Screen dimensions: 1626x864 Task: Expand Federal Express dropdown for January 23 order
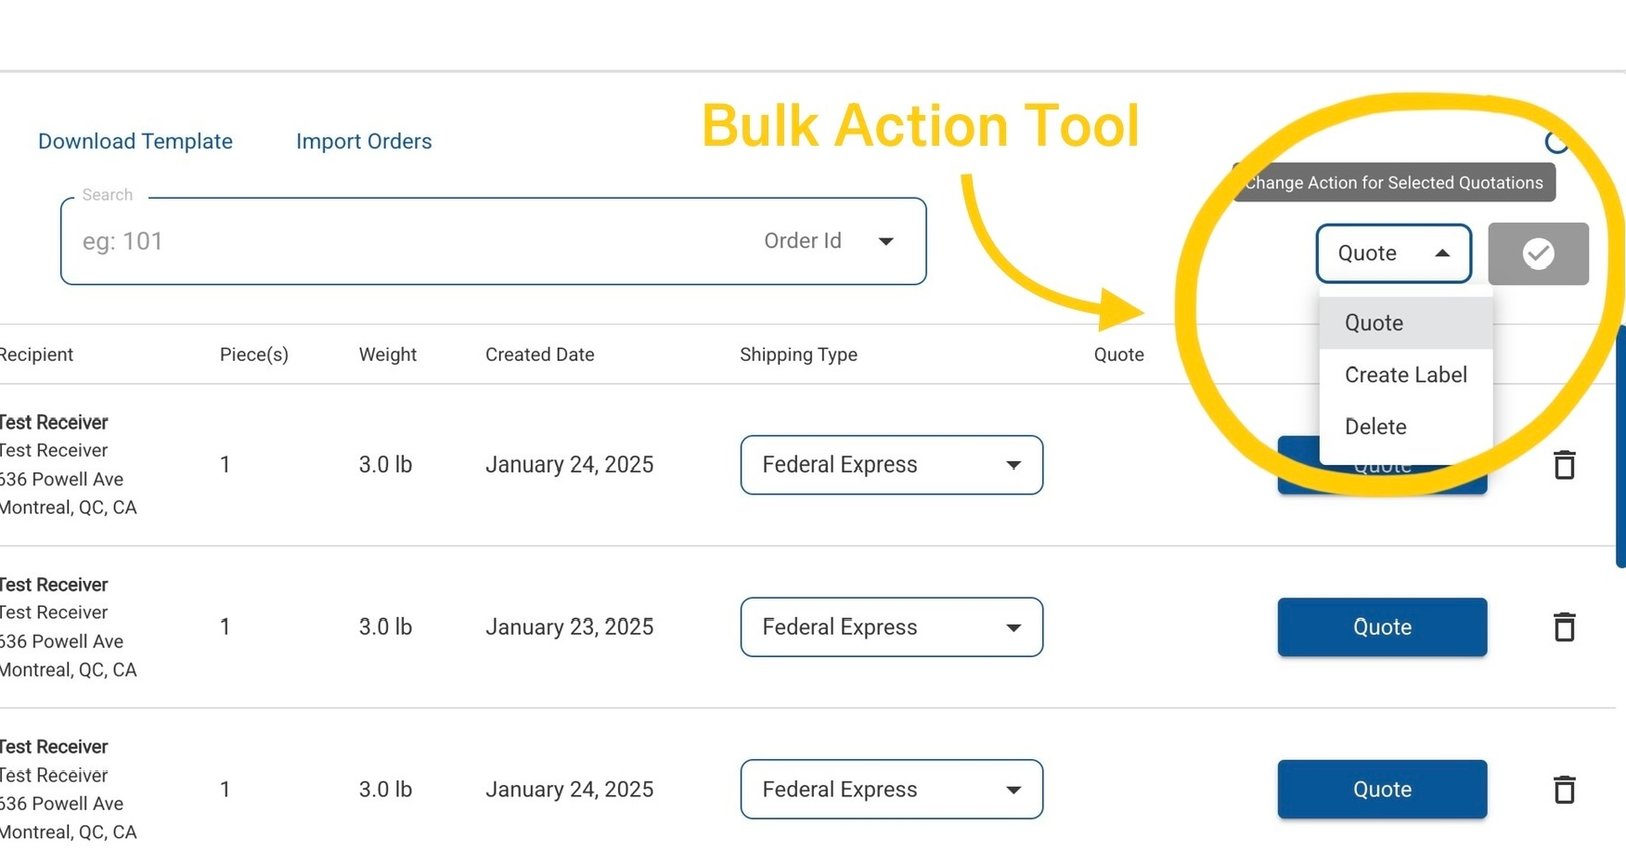(891, 627)
